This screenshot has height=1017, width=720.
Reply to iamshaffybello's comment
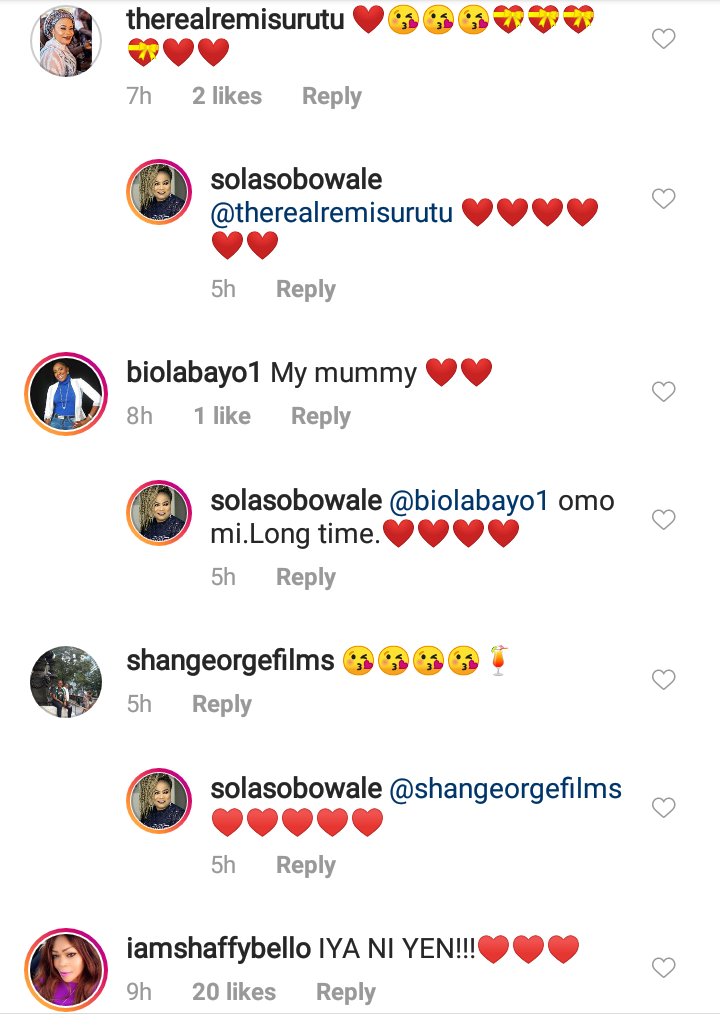(345, 992)
